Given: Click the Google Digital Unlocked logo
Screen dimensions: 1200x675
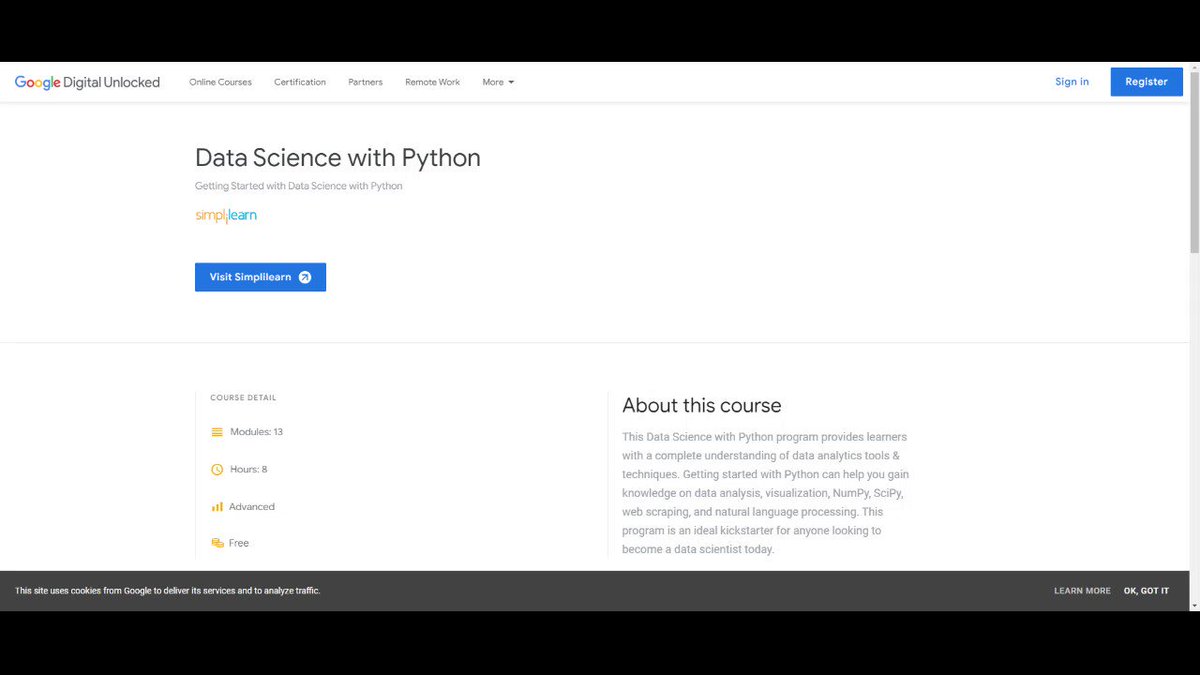Looking at the screenshot, I should point(87,82).
